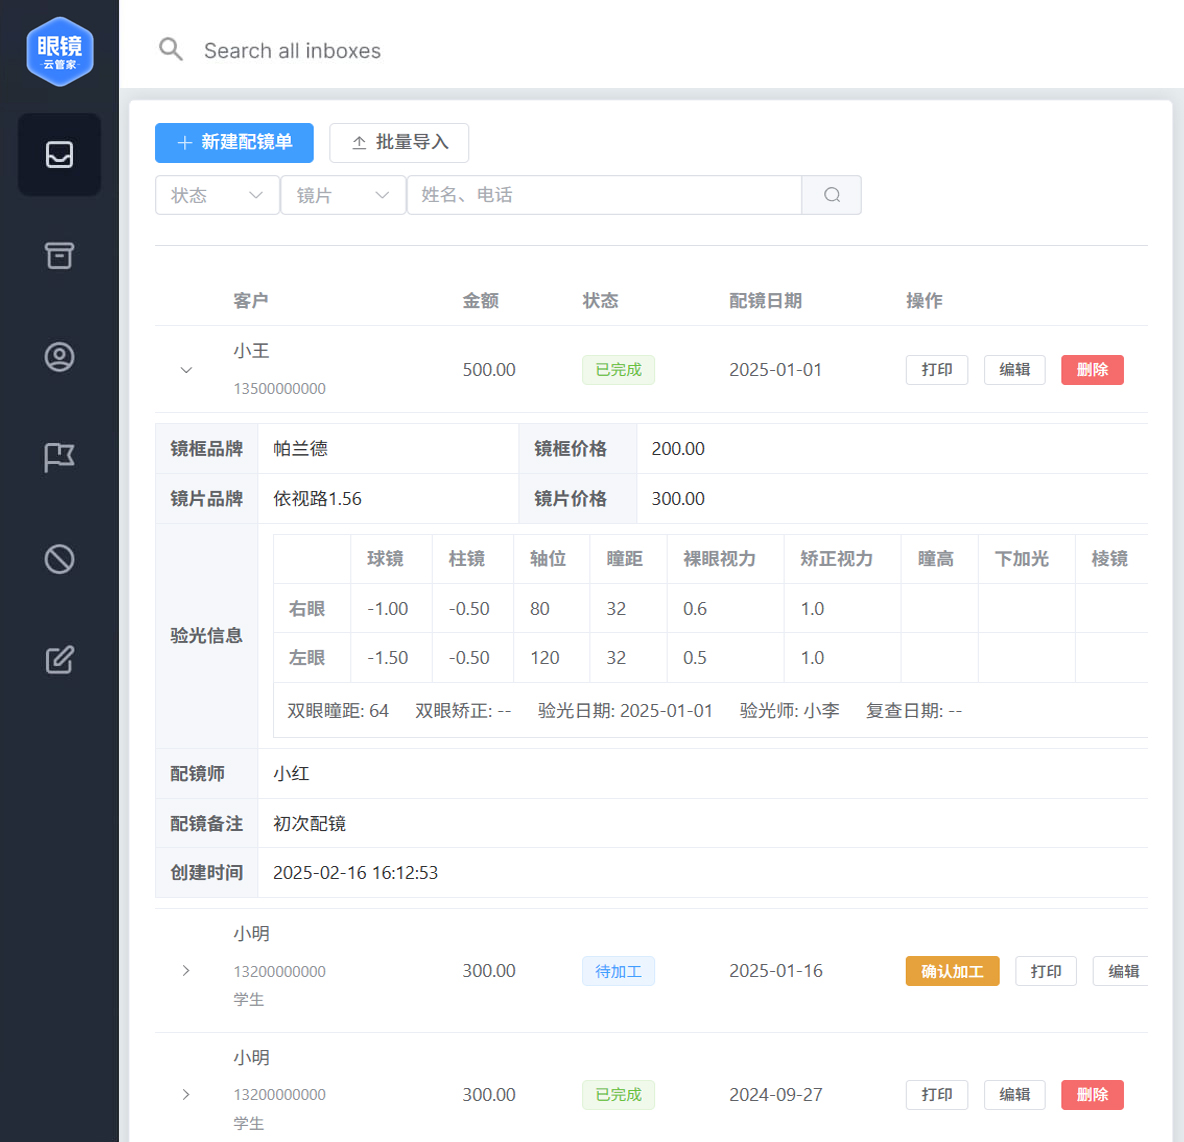The image size is (1184, 1142).
Task: Click the magnifier icon in top search bar
Action: pyautogui.click(x=171, y=50)
